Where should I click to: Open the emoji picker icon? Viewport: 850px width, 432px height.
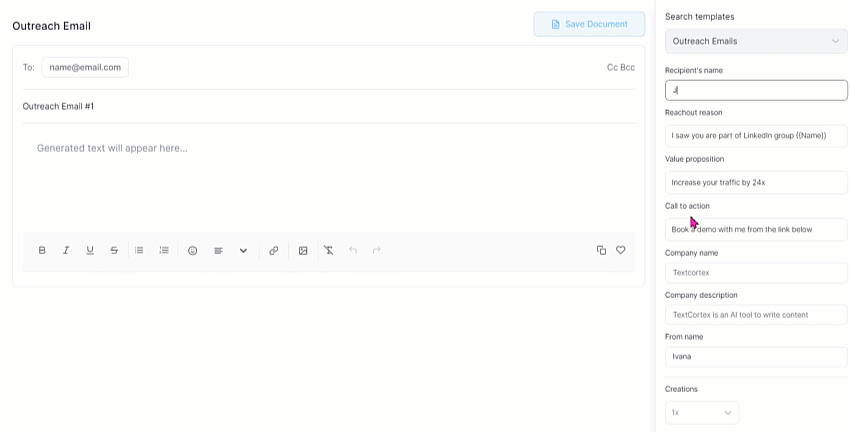point(192,250)
